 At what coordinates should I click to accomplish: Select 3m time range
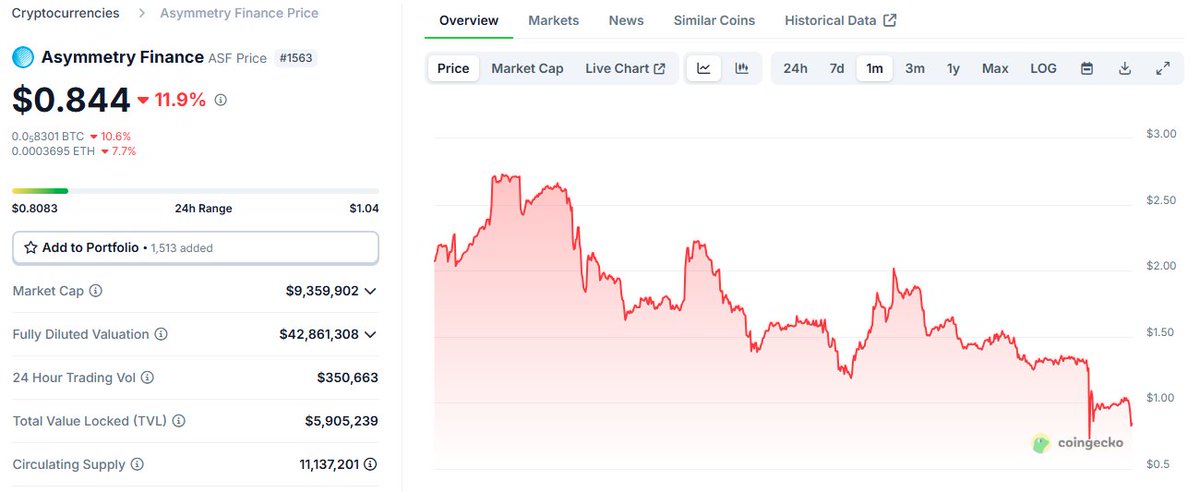915,68
